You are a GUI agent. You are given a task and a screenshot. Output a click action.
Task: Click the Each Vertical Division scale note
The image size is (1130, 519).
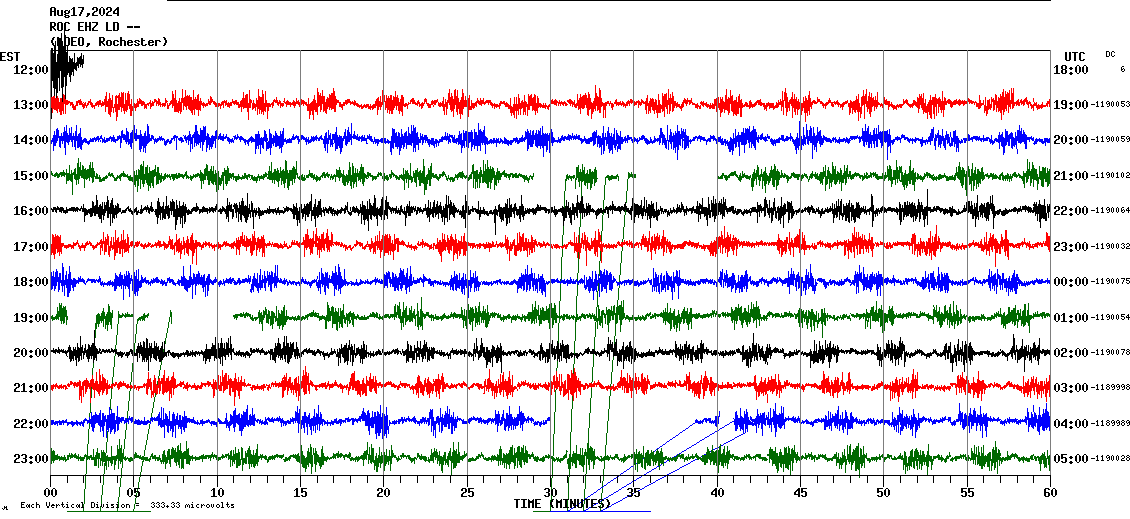pos(127,505)
